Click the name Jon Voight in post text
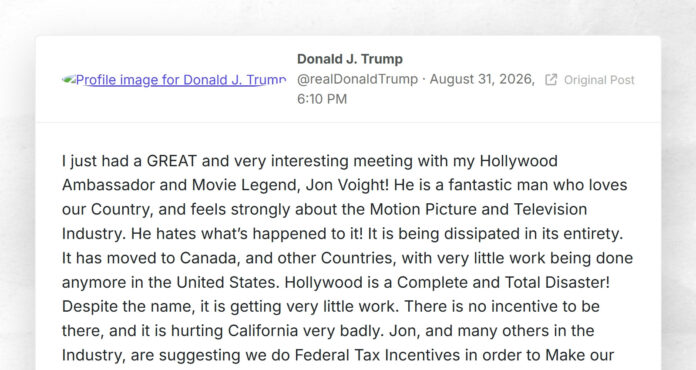This screenshot has height=370, width=696. tap(347, 185)
